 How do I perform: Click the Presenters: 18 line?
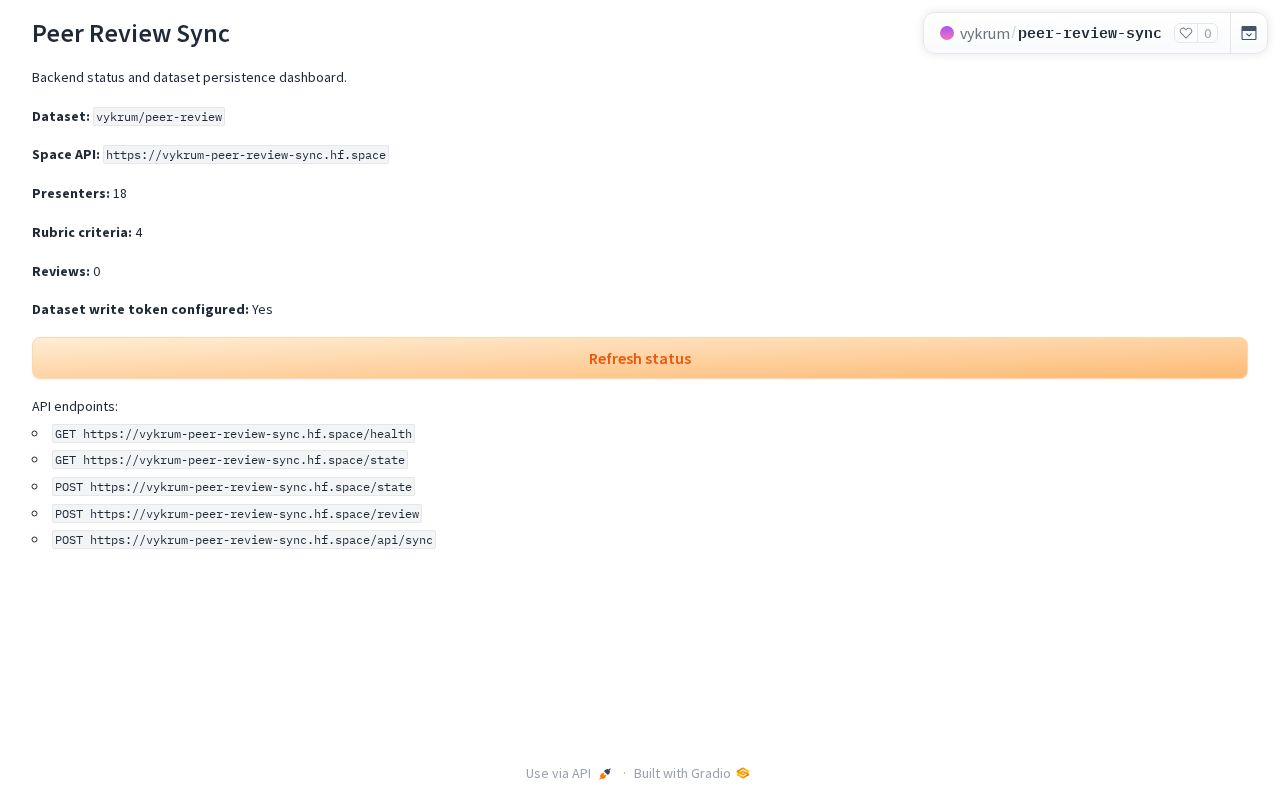coord(80,193)
